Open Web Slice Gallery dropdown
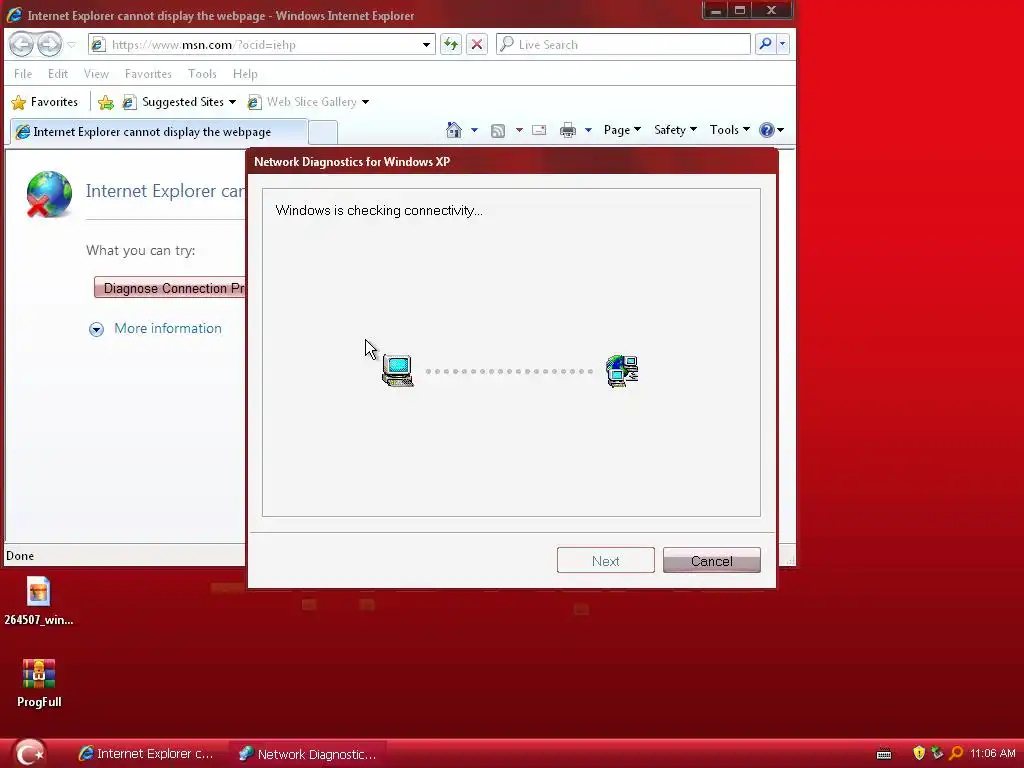Image resolution: width=1024 pixels, height=768 pixels. [308, 102]
